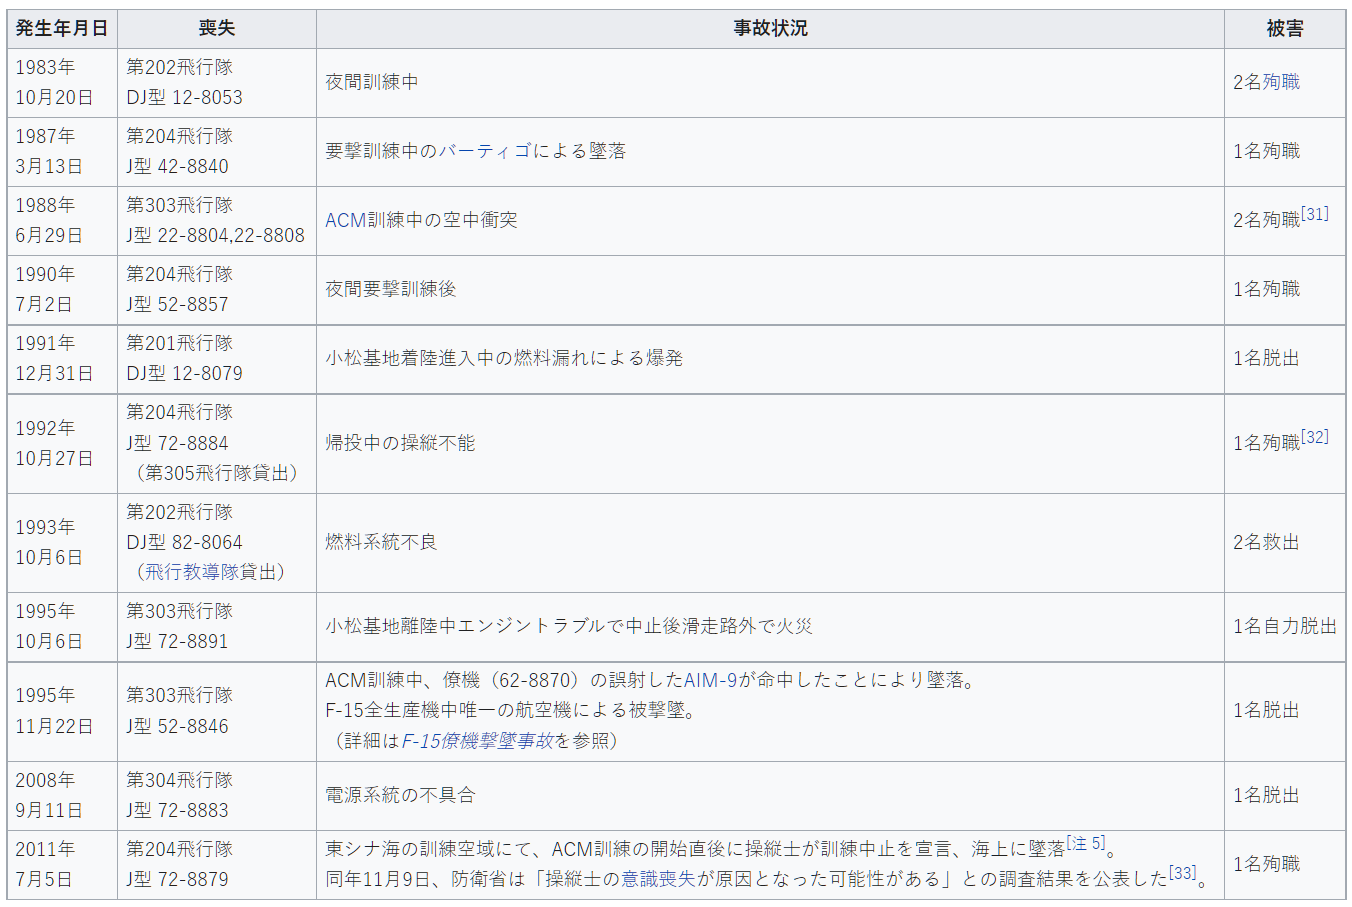1352x907 pixels.
Task: Open note reference [注 5]
Action: click(x=1086, y=843)
